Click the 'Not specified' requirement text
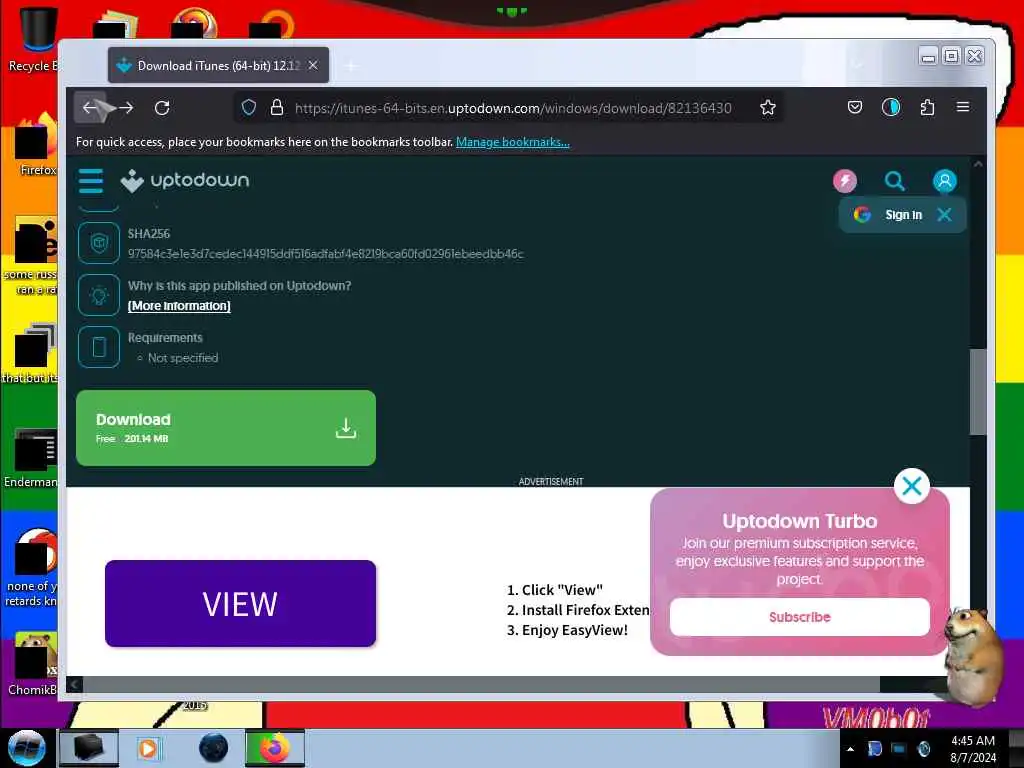This screenshot has height=768, width=1024. [183, 358]
